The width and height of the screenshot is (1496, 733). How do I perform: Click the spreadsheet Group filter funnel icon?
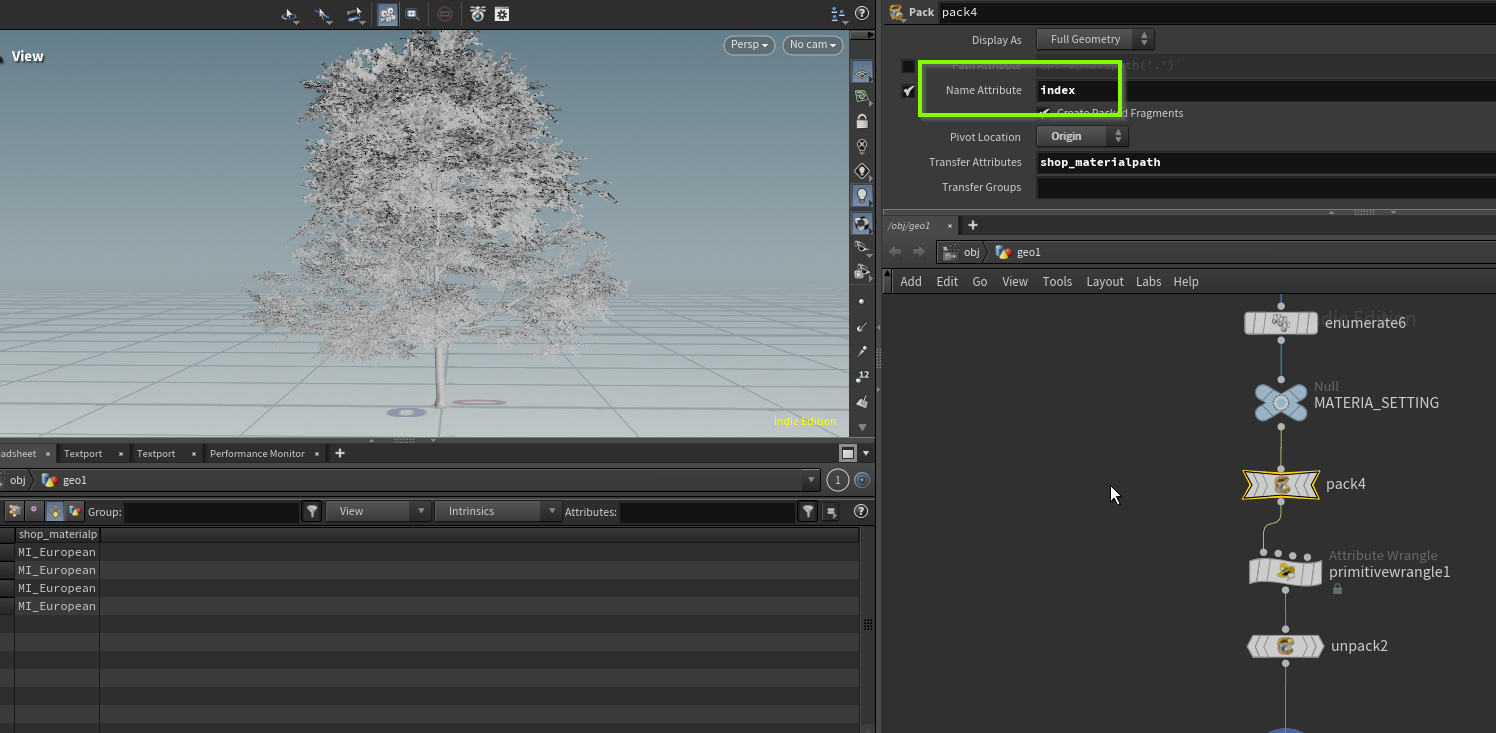point(312,511)
